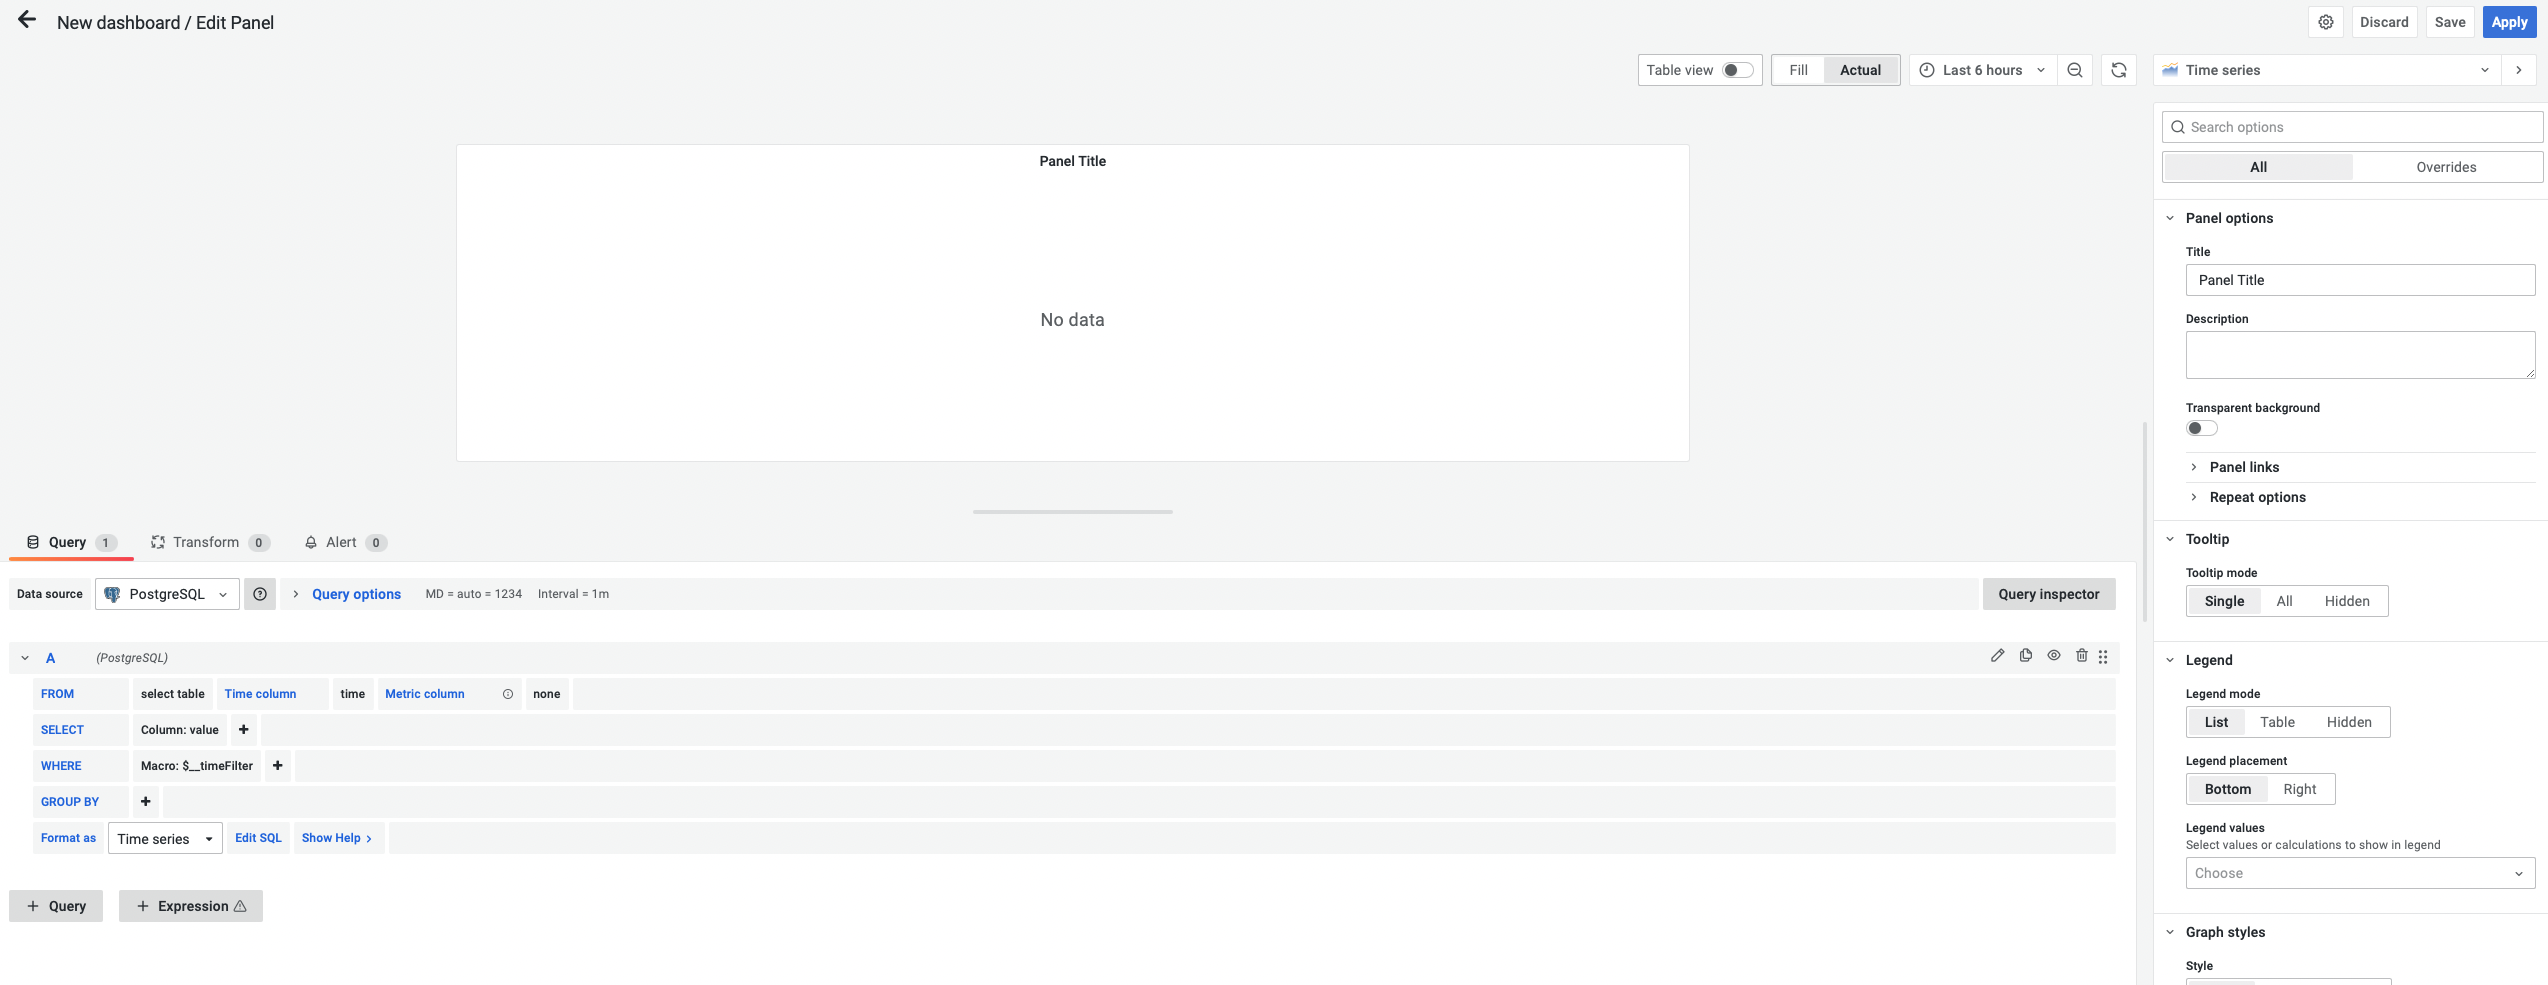Delete query A with the trash icon
2548x985 pixels.
[x=2082, y=656]
